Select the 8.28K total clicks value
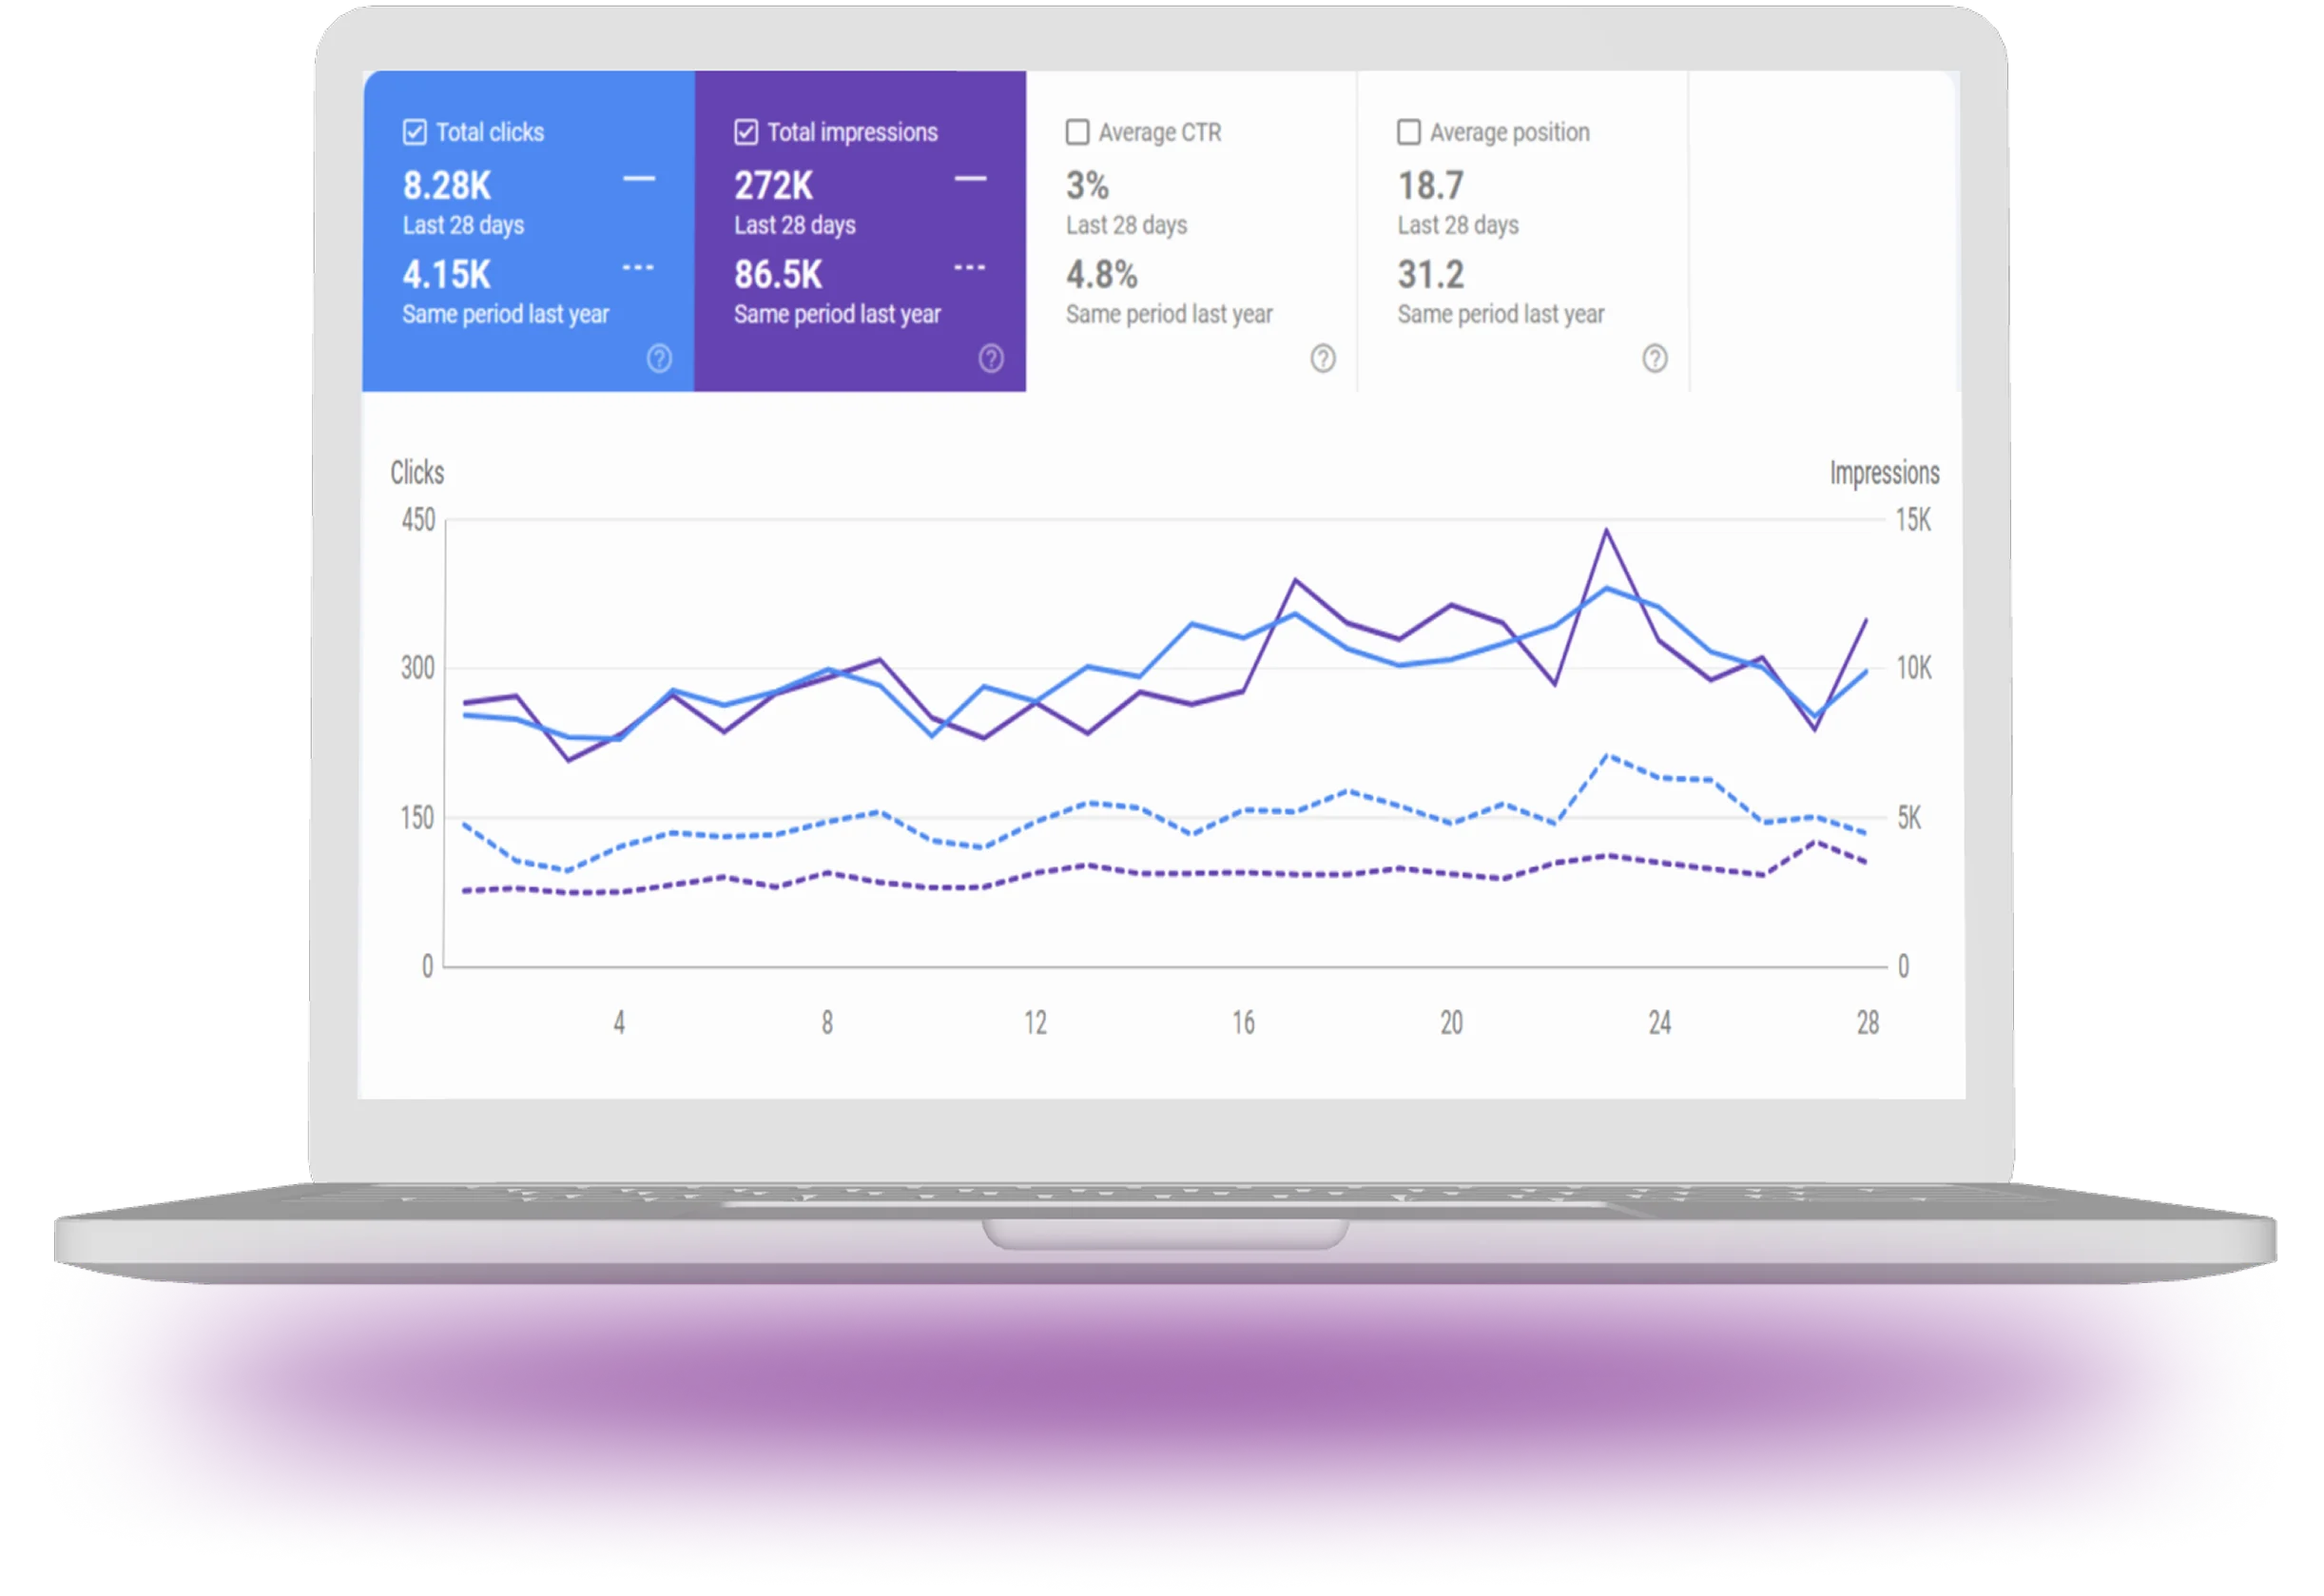The image size is (2324, 1596). coord(447,186)
